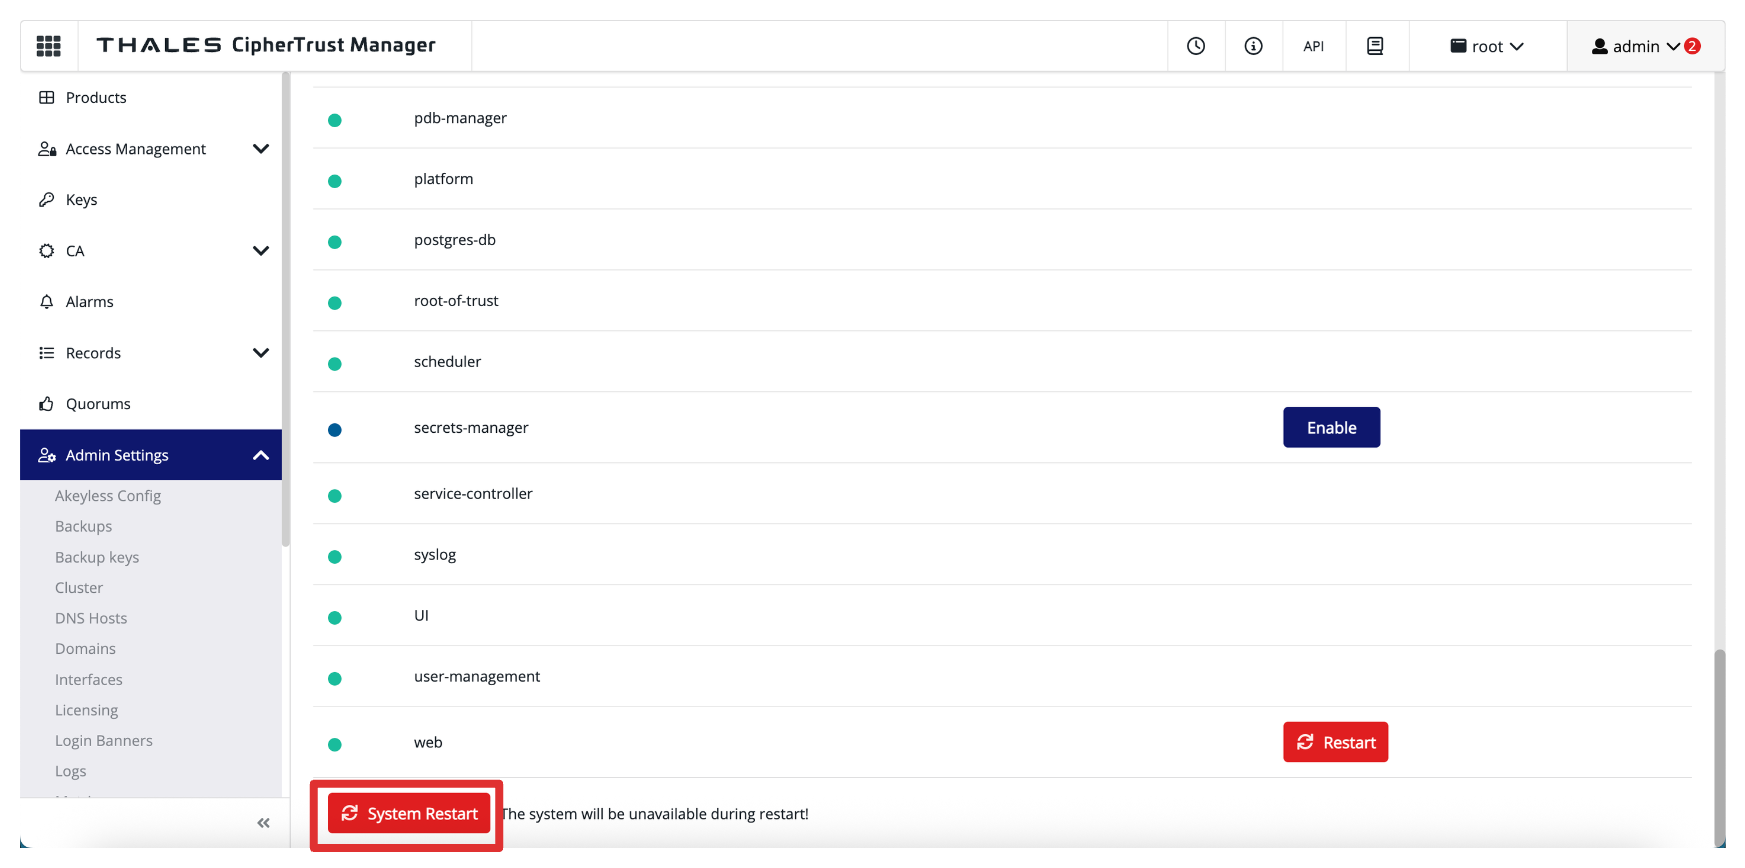Click the System Restart button
The width and height of the screenshot is (1745, 868).
point(409,814)
